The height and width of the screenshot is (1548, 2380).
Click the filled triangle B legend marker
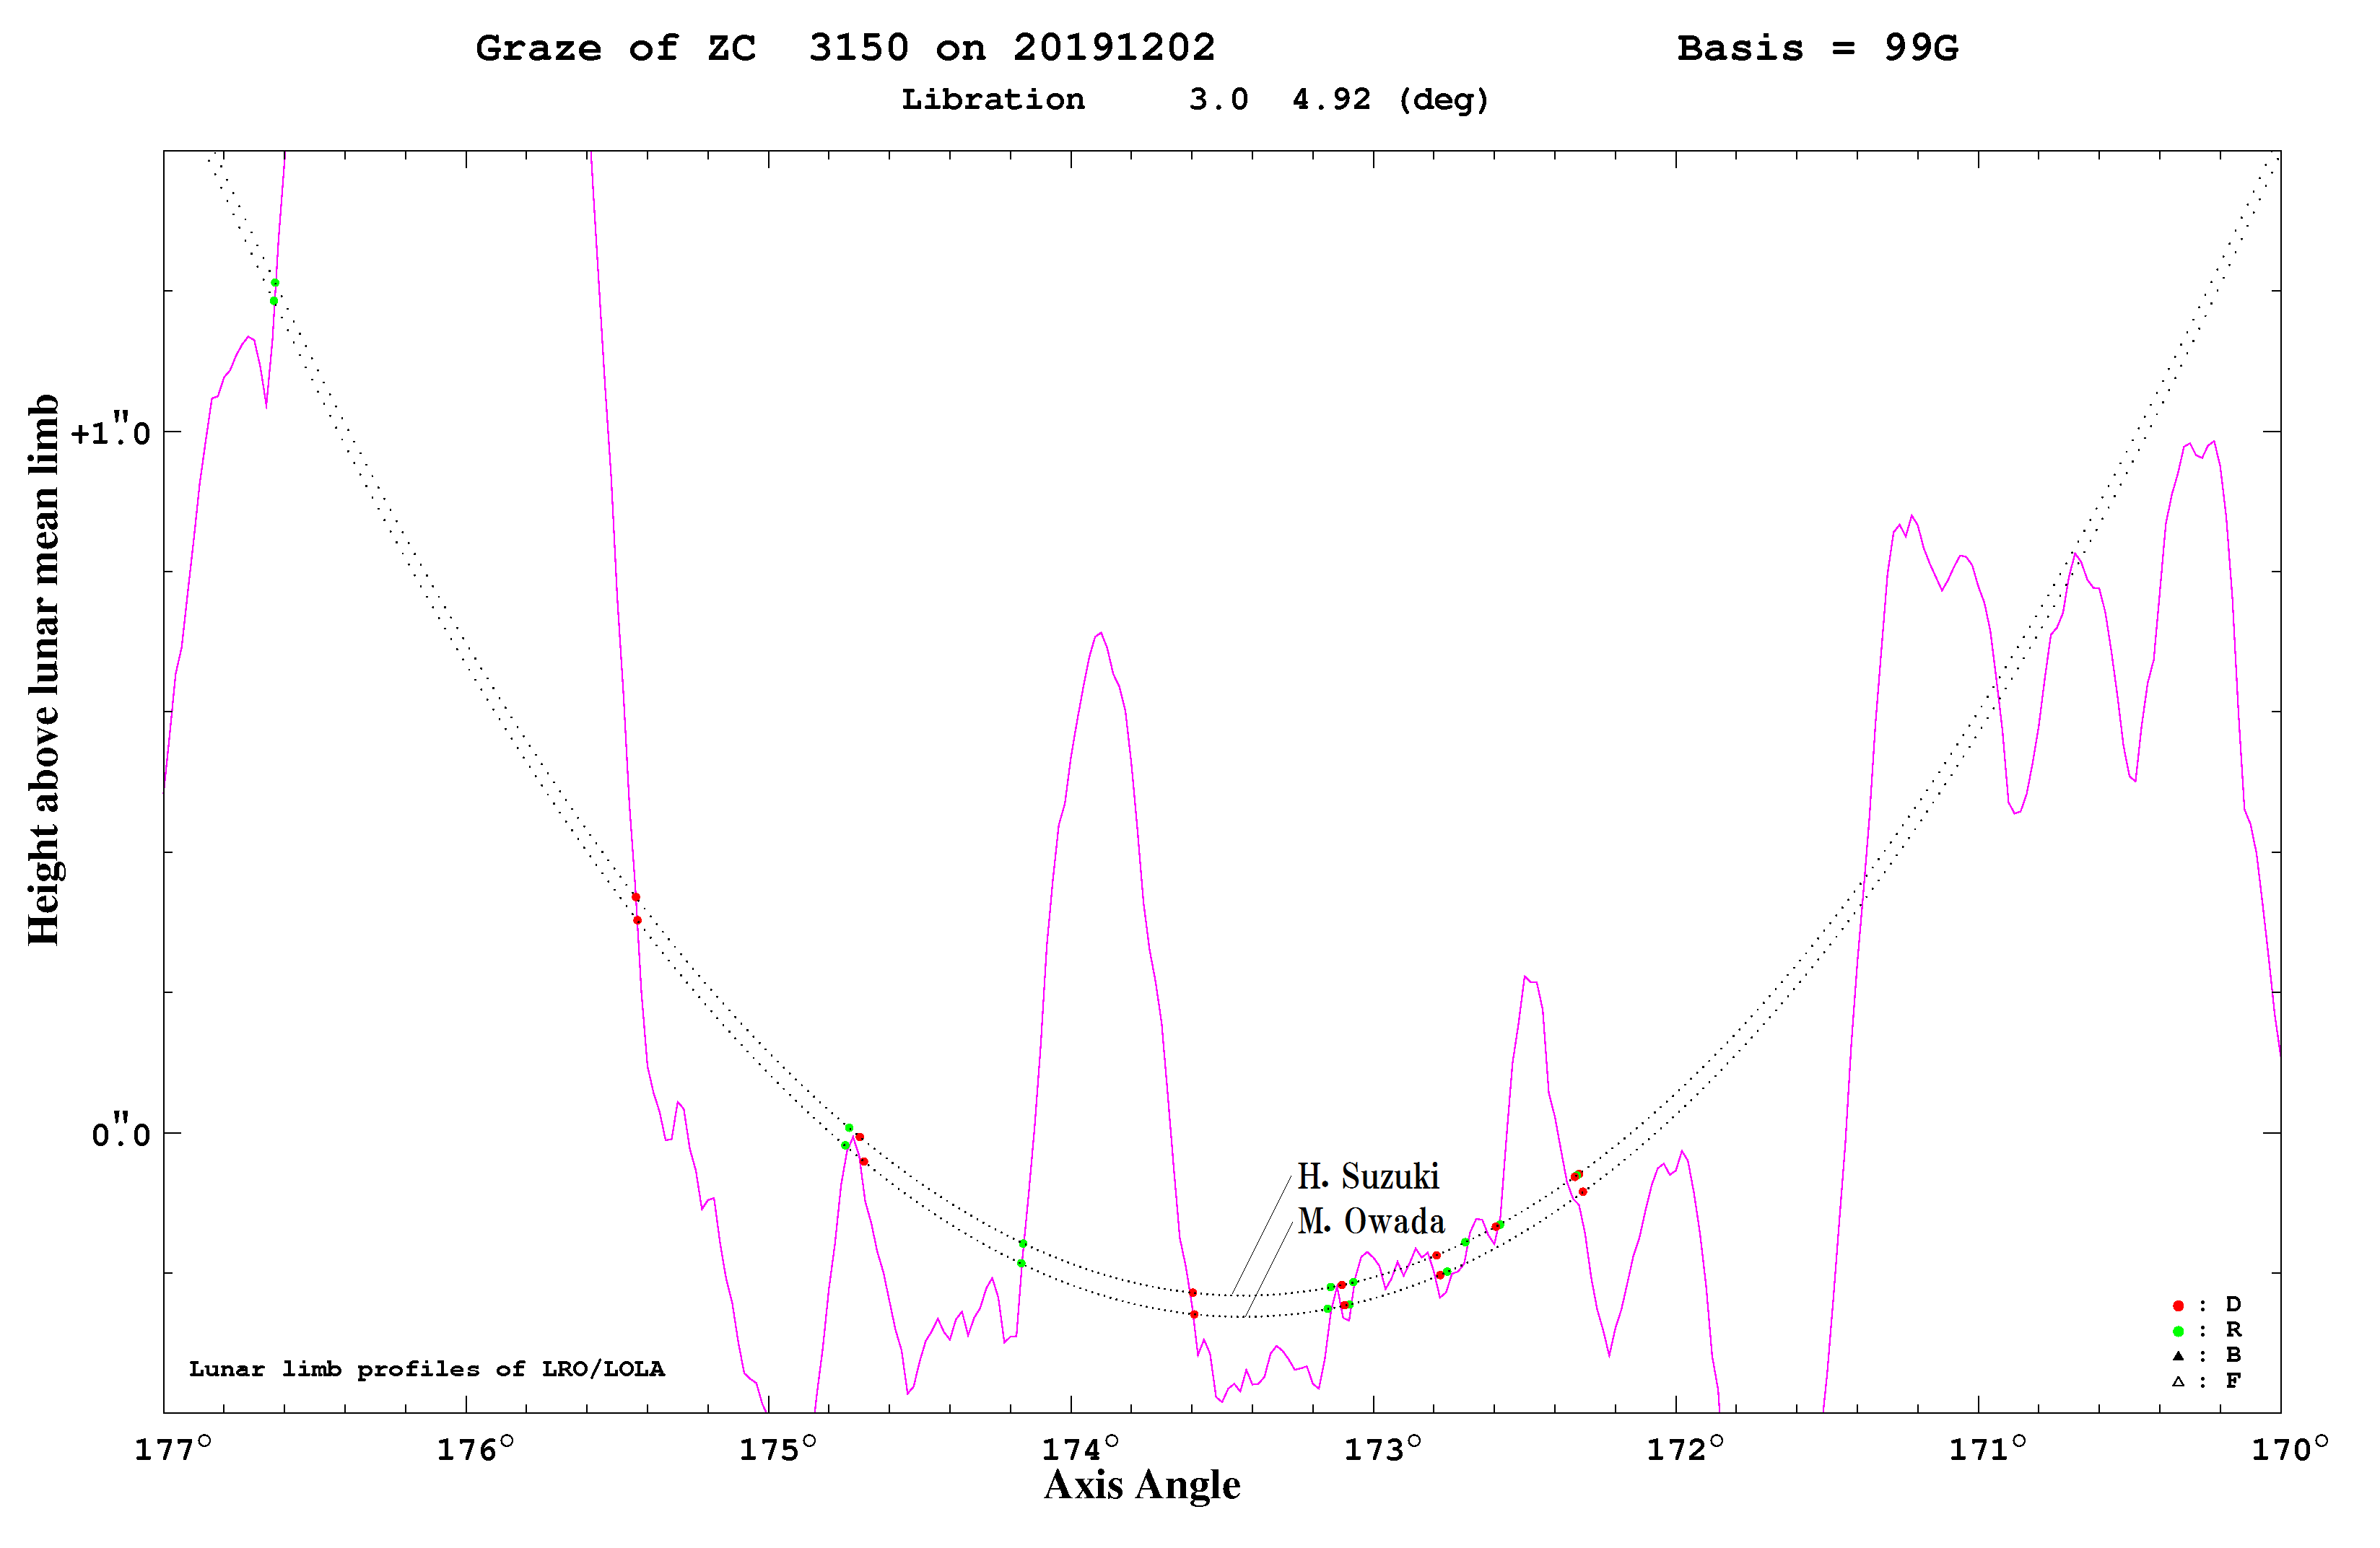(x=2178, y=1356)
